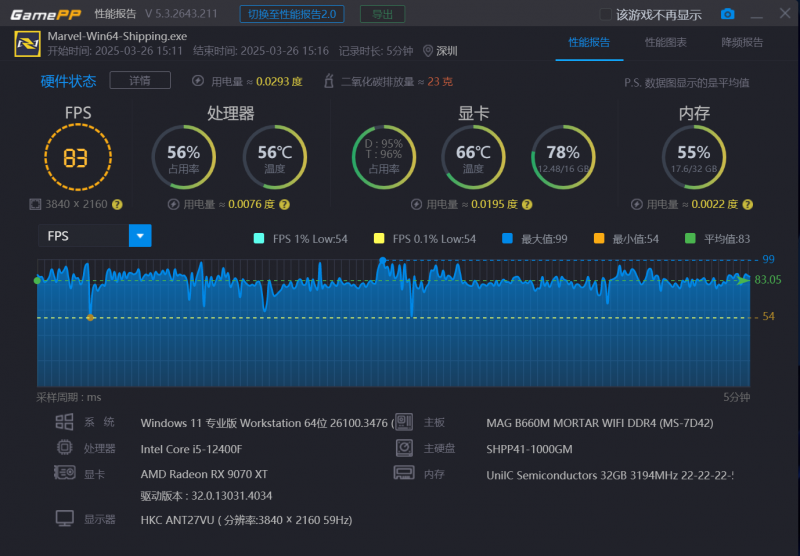The height and width of the screenshot is (556, 800).
Task: Switch to the 性能图表 tab
Action: pyautogui.click(x=666, y=42)
